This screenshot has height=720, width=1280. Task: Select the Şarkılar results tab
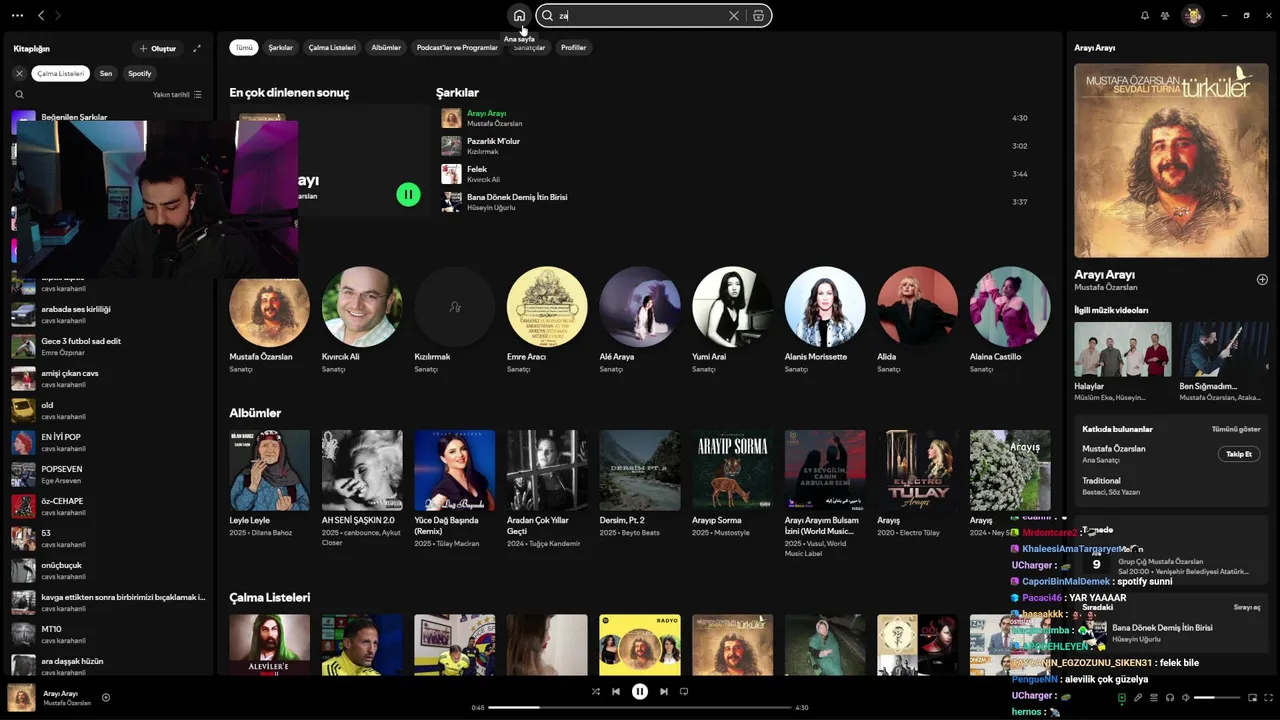[x=281, y=47]
